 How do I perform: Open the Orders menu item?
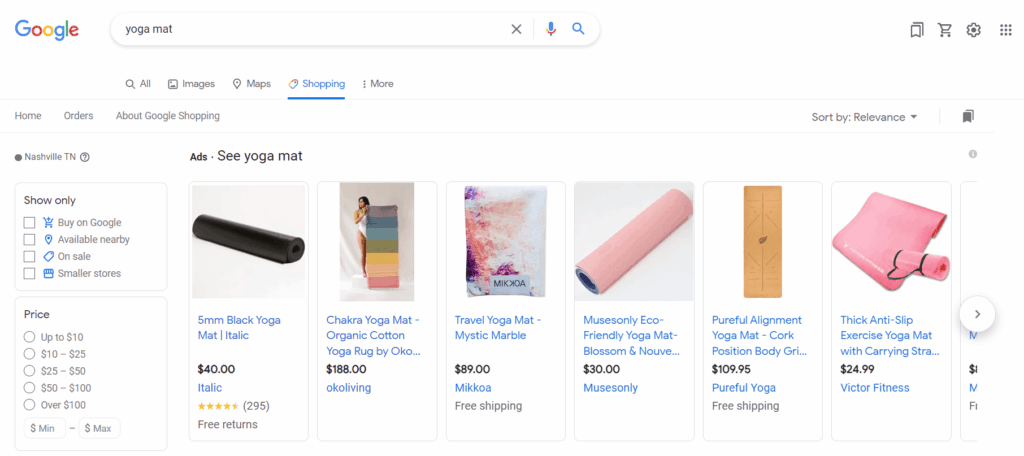(78, 116)
